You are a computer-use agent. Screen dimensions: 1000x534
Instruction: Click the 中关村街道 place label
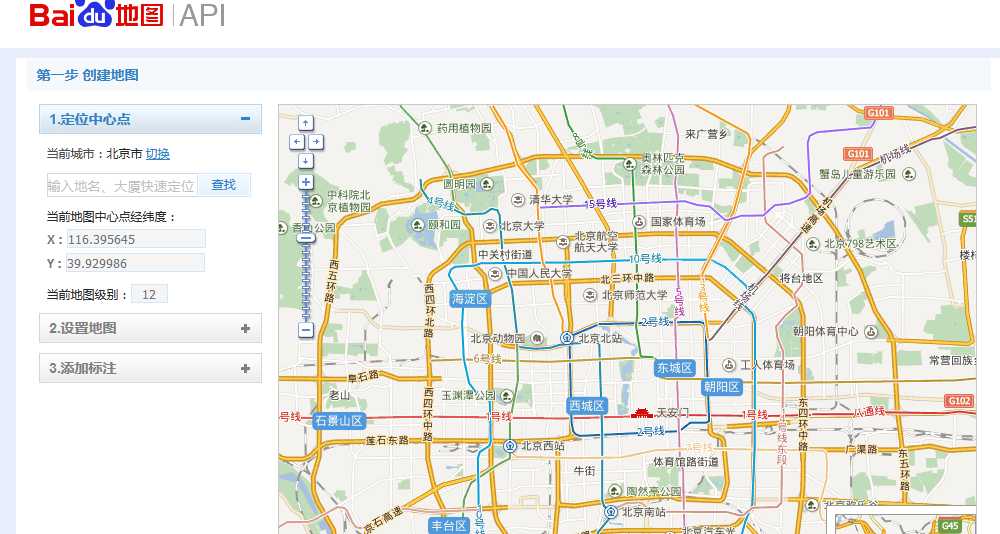tap(505, 255)
